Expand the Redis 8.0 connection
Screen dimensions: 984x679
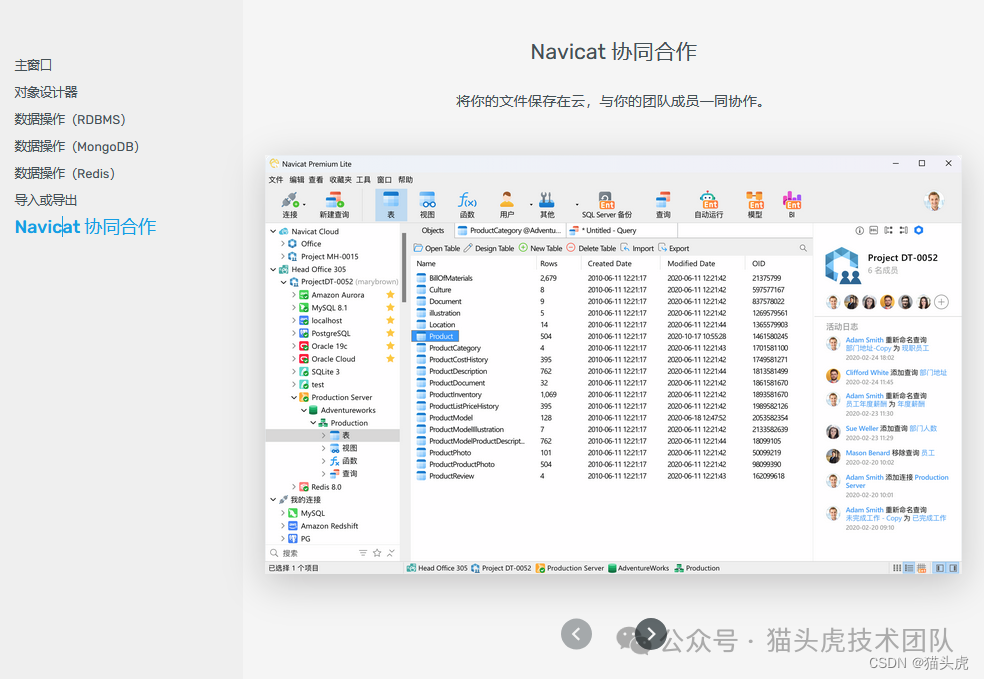[293, 486]
